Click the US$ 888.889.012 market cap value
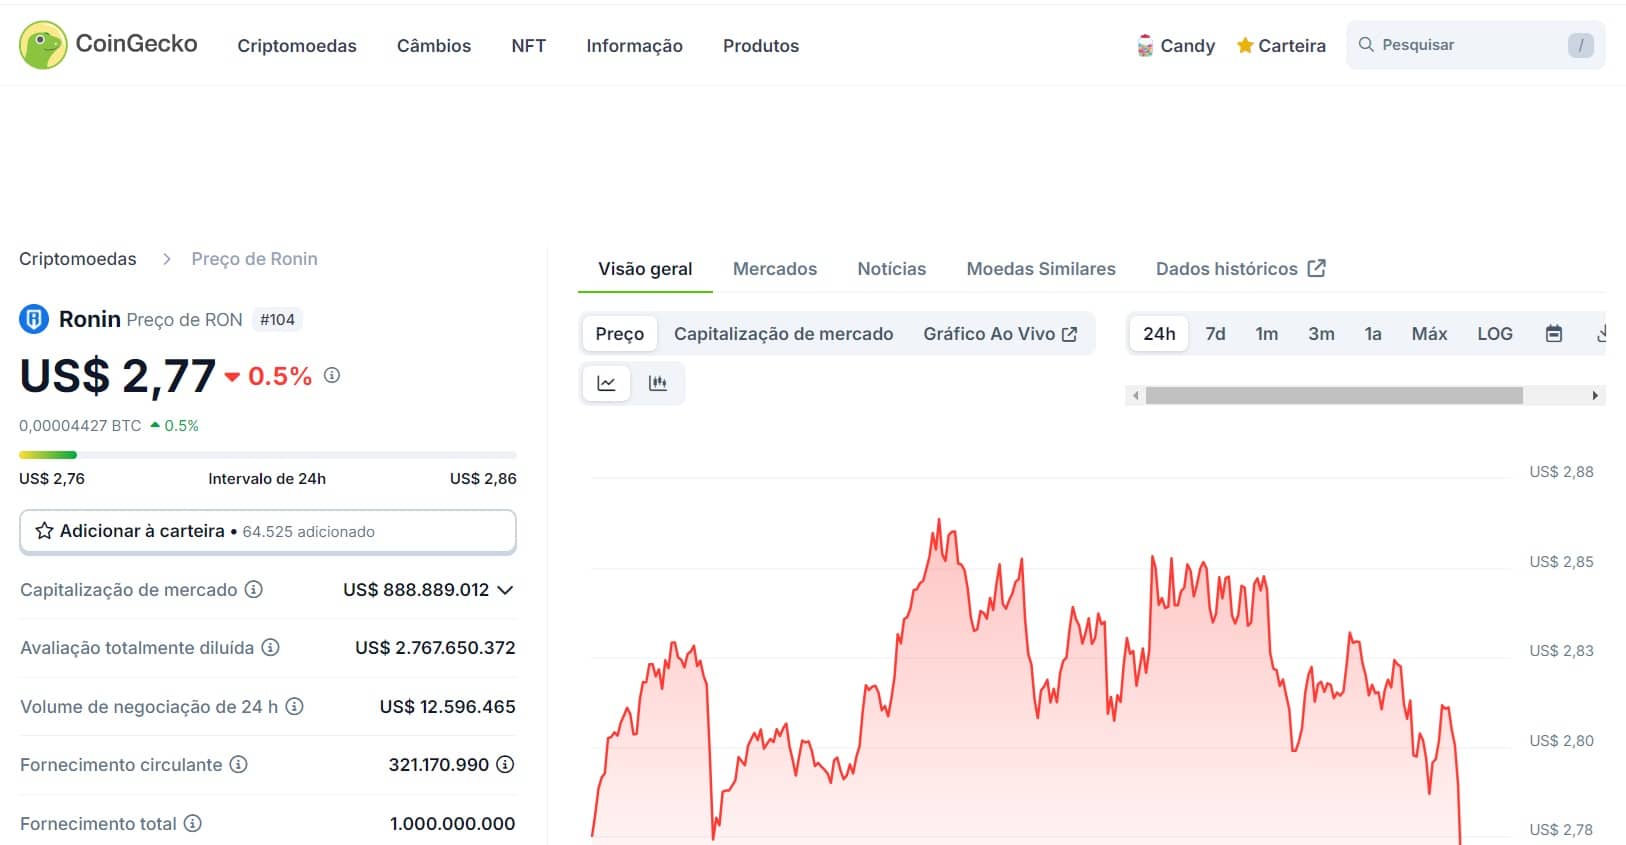1626x845 pixels. pyautogui.click(x=416, y=590)
